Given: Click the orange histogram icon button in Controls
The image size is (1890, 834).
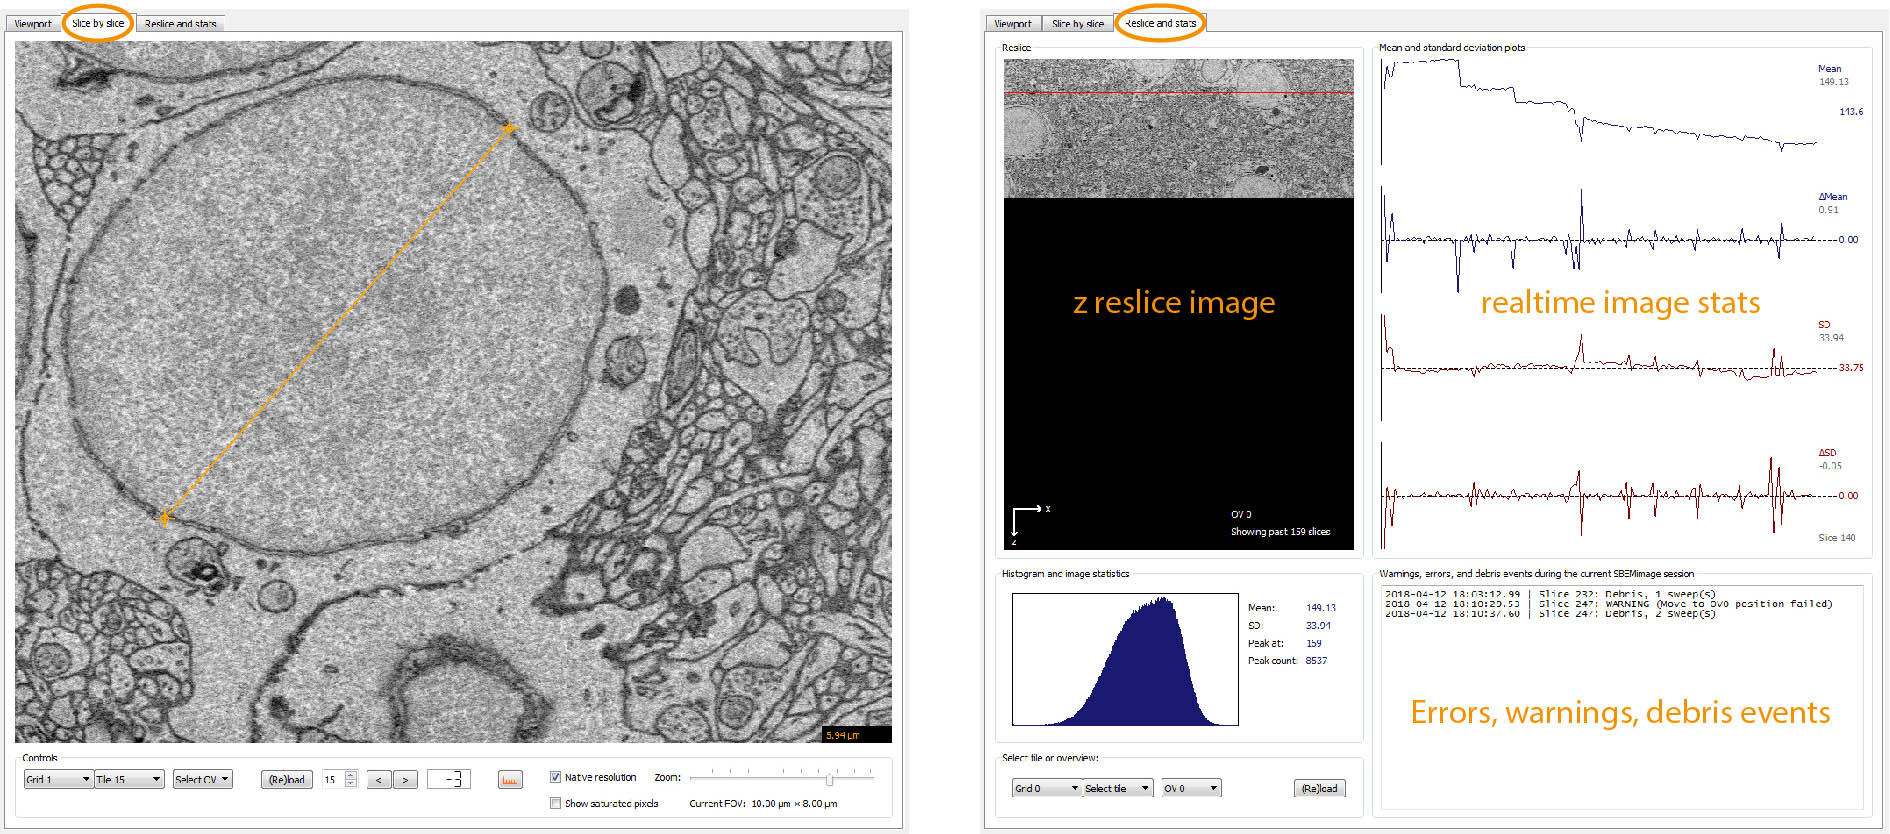Looking at the screenshot, I should pyautogui.click(x=510, y=779).
